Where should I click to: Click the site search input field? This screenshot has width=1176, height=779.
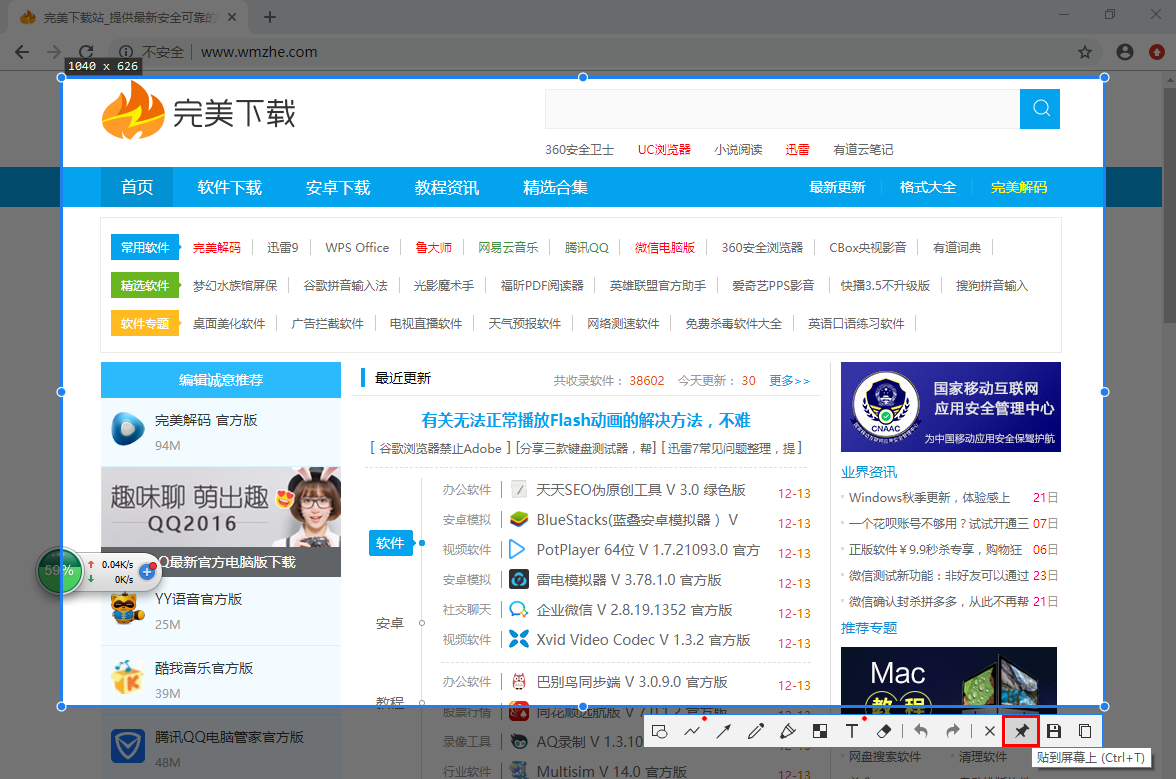click(x=780, y=109)
